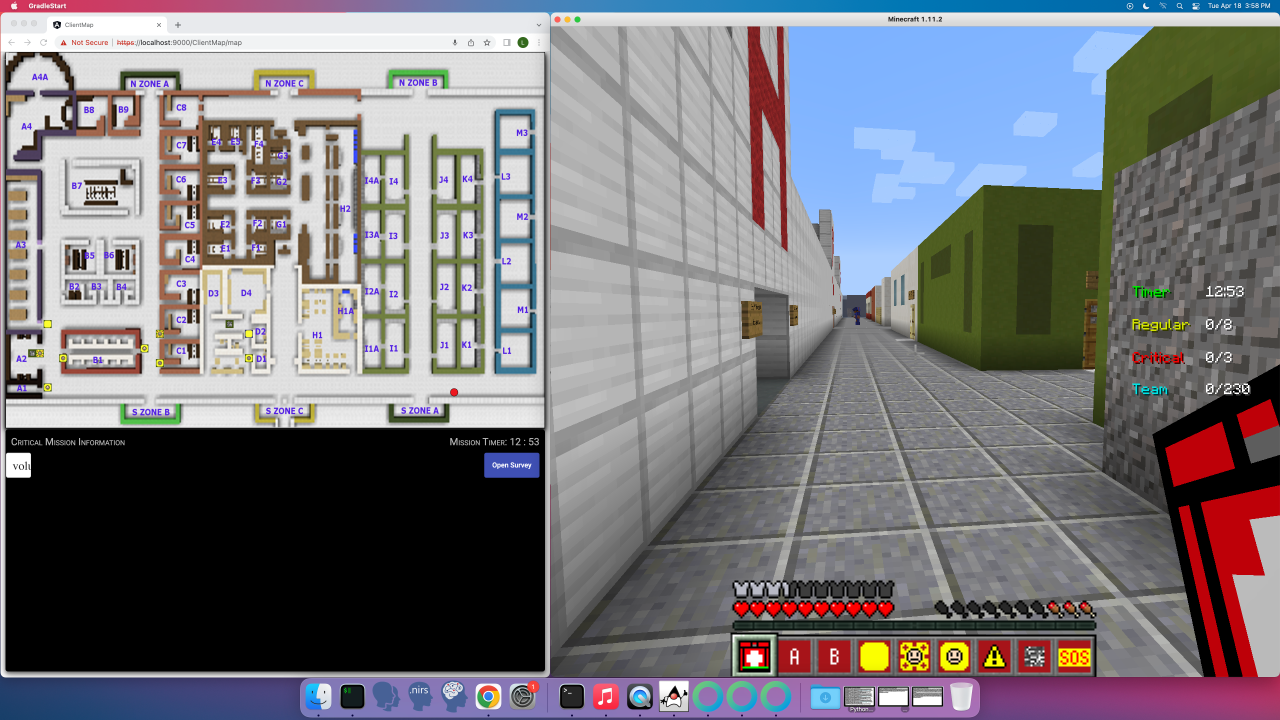Viewport: 1280px width, 720px height.
Task: Click room L1 on the map
Action: click(x=507, y=351)
